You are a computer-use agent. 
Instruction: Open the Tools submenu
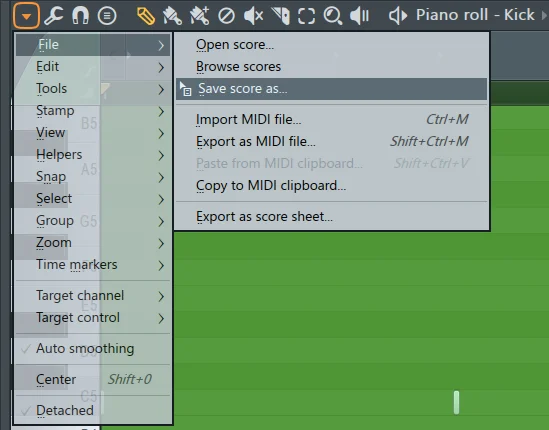coord(93,89)
